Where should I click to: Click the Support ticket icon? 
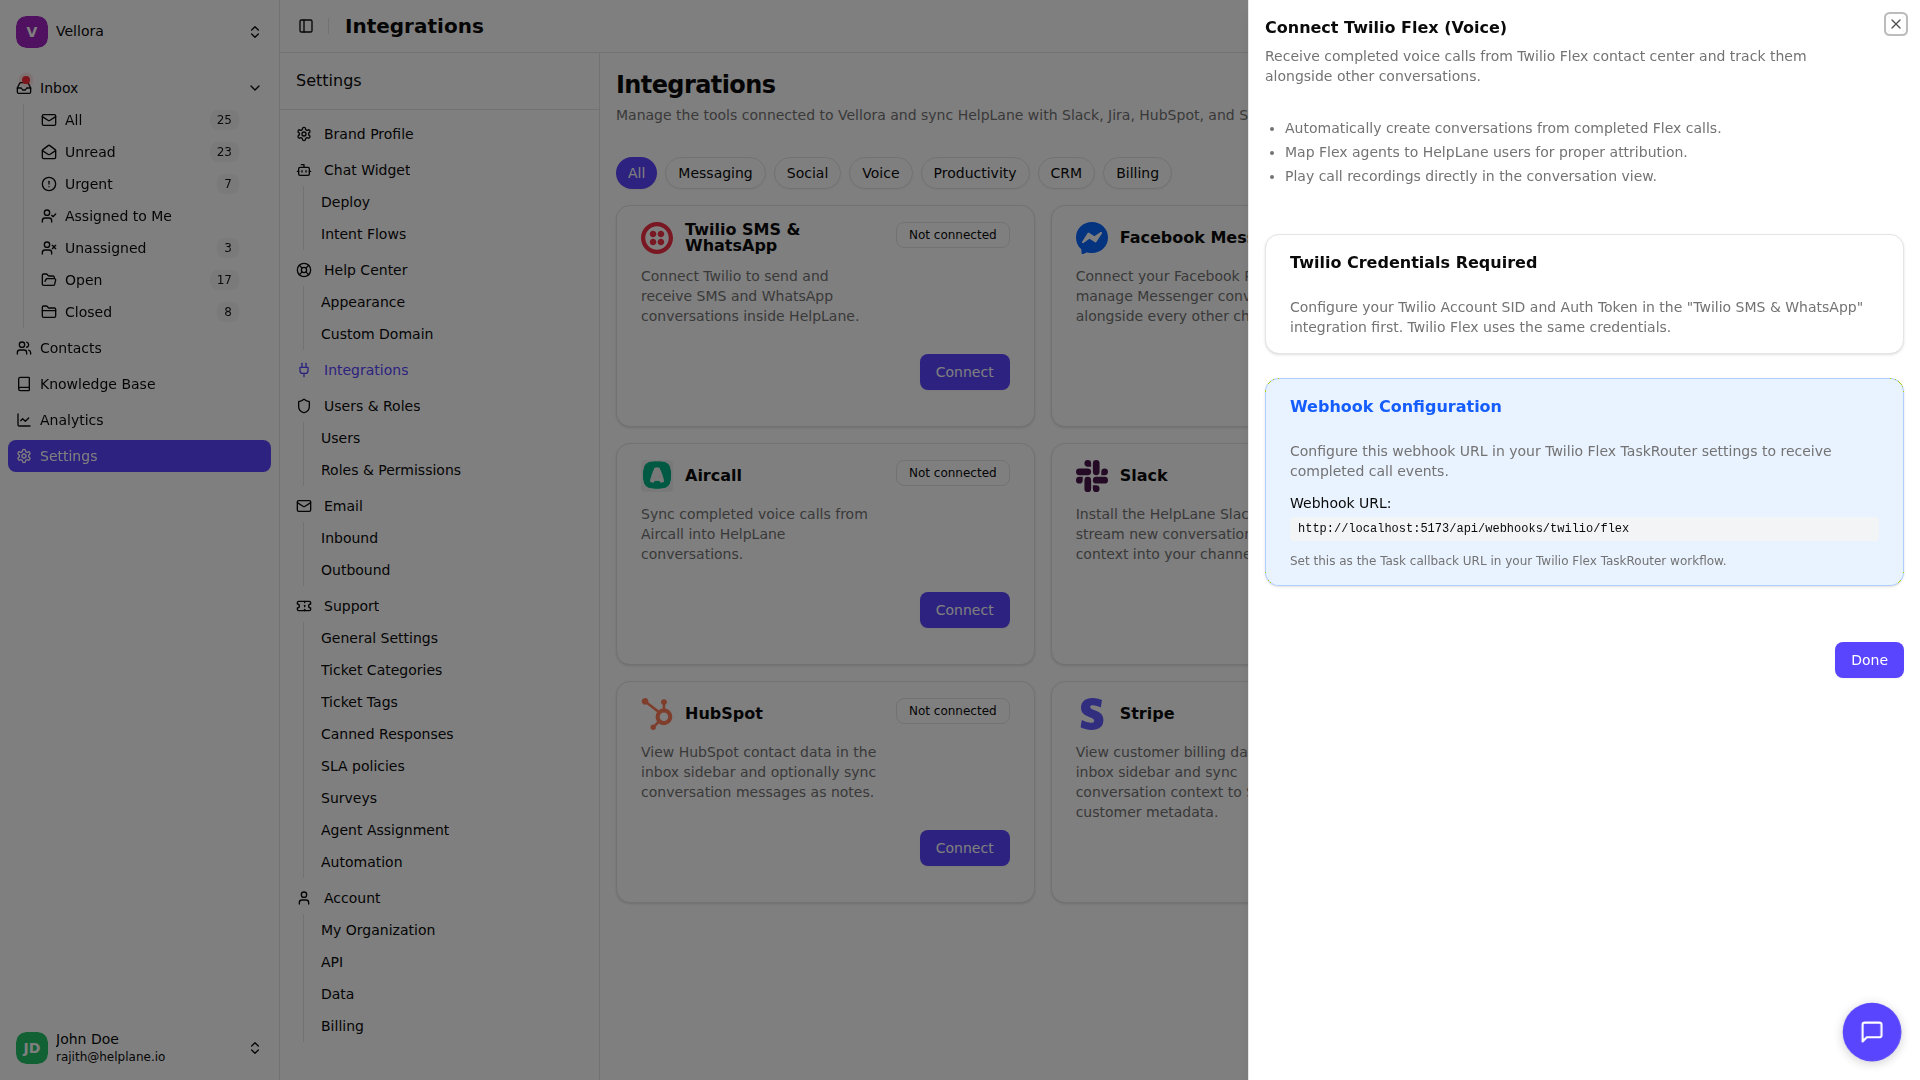(x=304, y=606)
